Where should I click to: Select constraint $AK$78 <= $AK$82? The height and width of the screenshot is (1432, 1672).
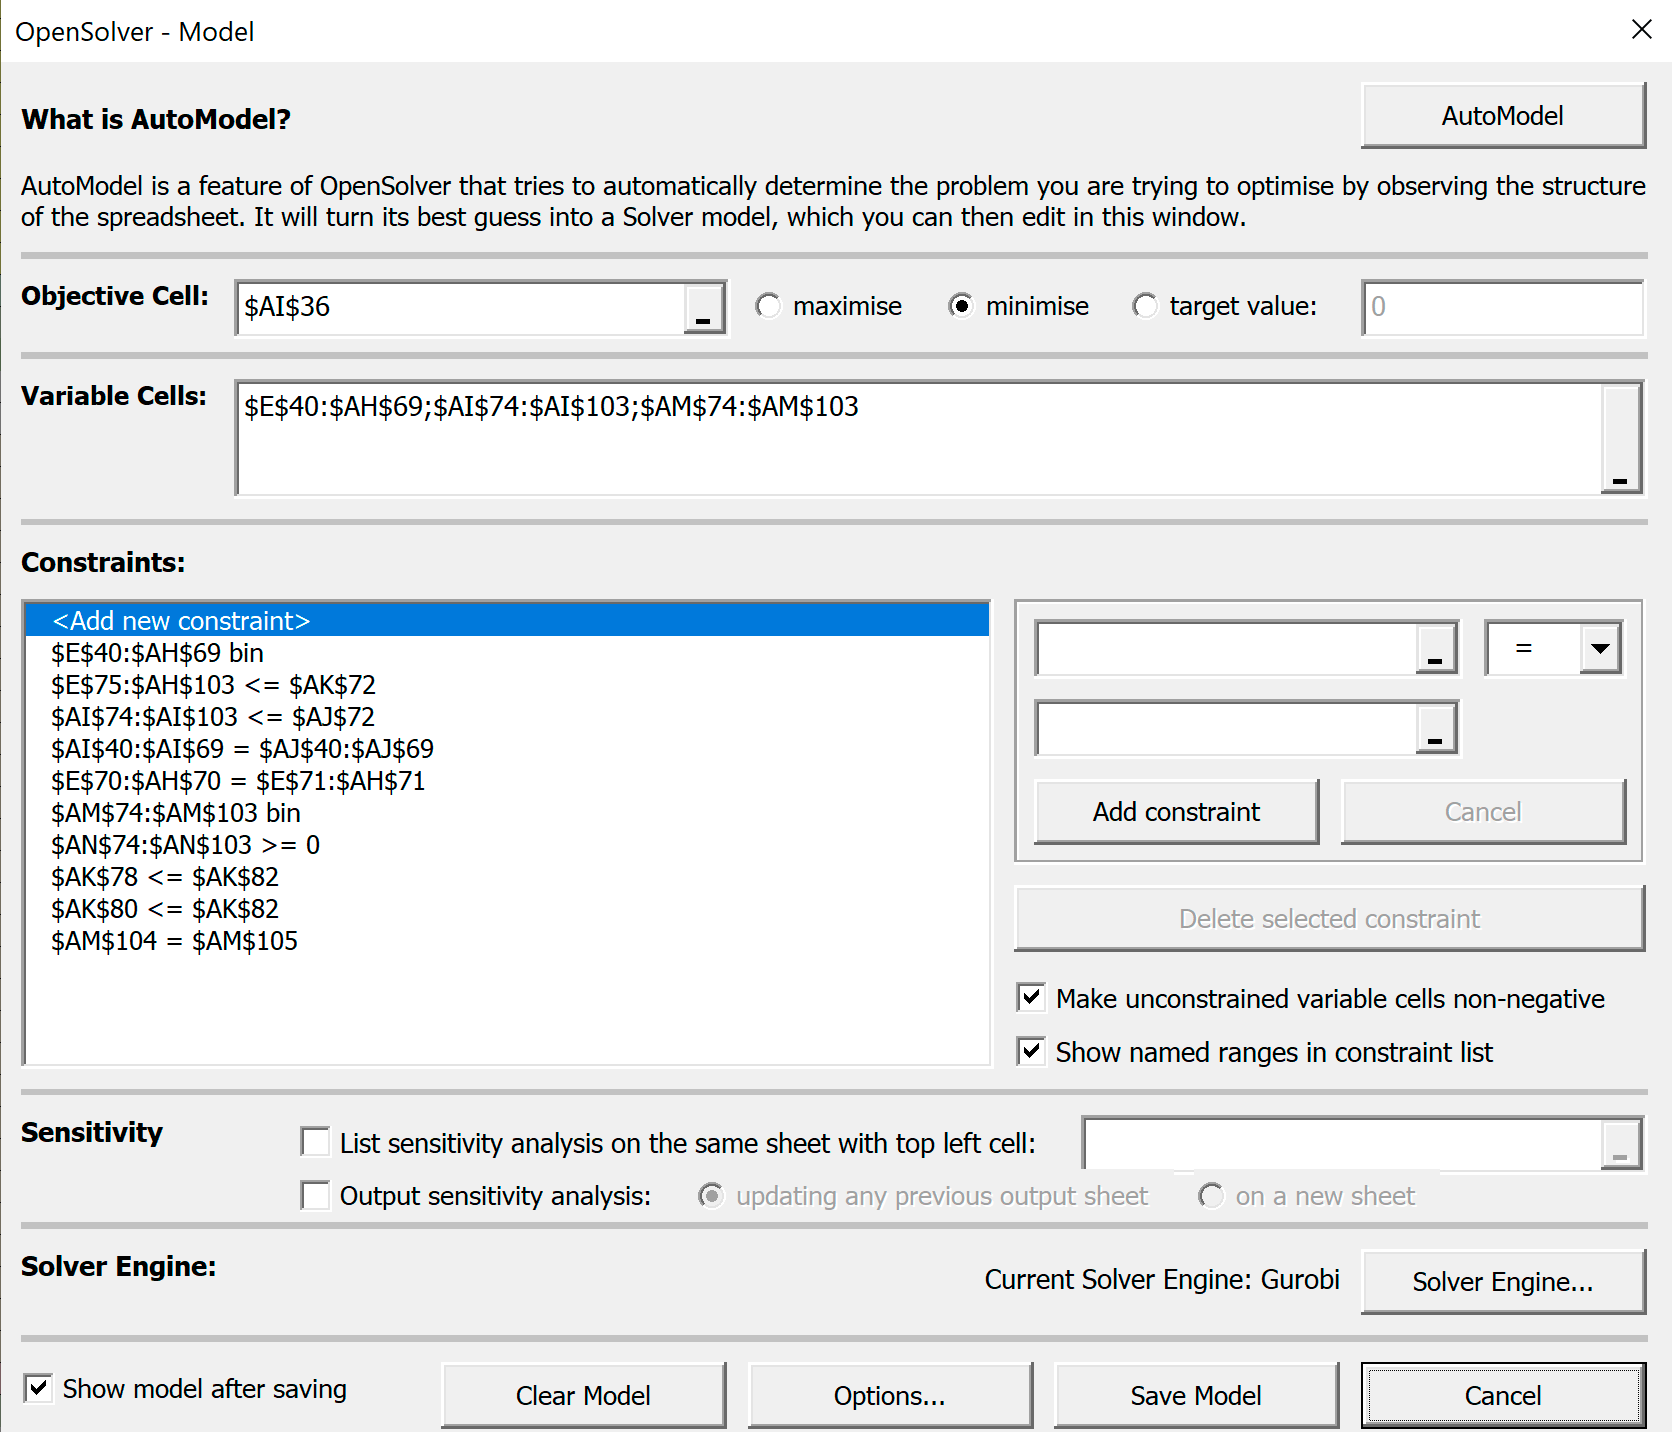[507, 877]
